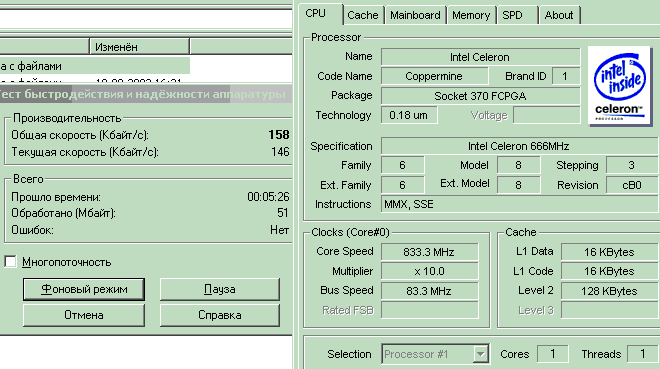Open the Memory tab

point(471,15)
